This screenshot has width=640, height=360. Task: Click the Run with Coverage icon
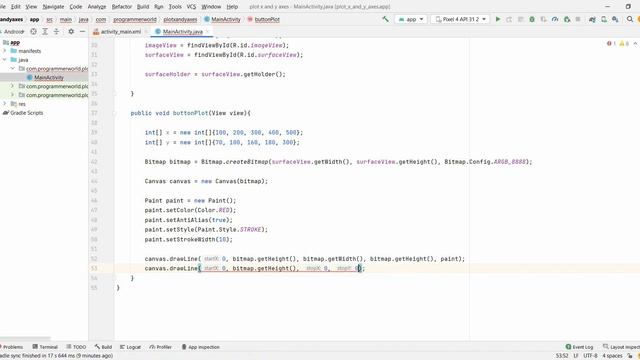[x=543, y=19]
